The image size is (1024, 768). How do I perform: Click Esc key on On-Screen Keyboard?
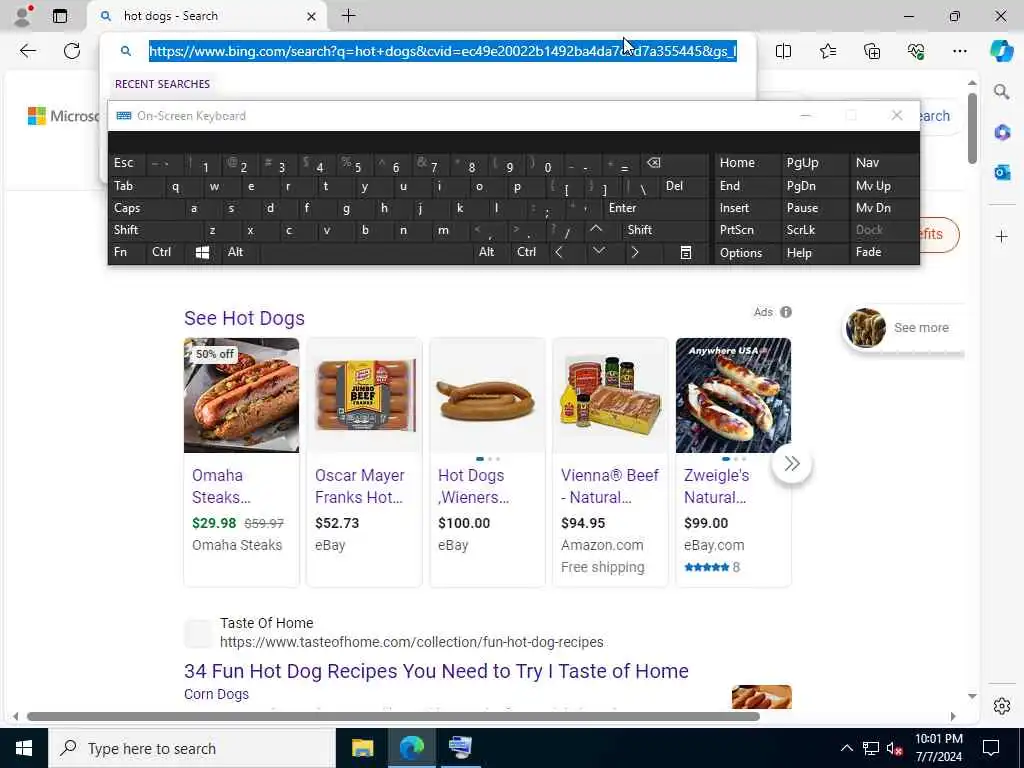127,163
